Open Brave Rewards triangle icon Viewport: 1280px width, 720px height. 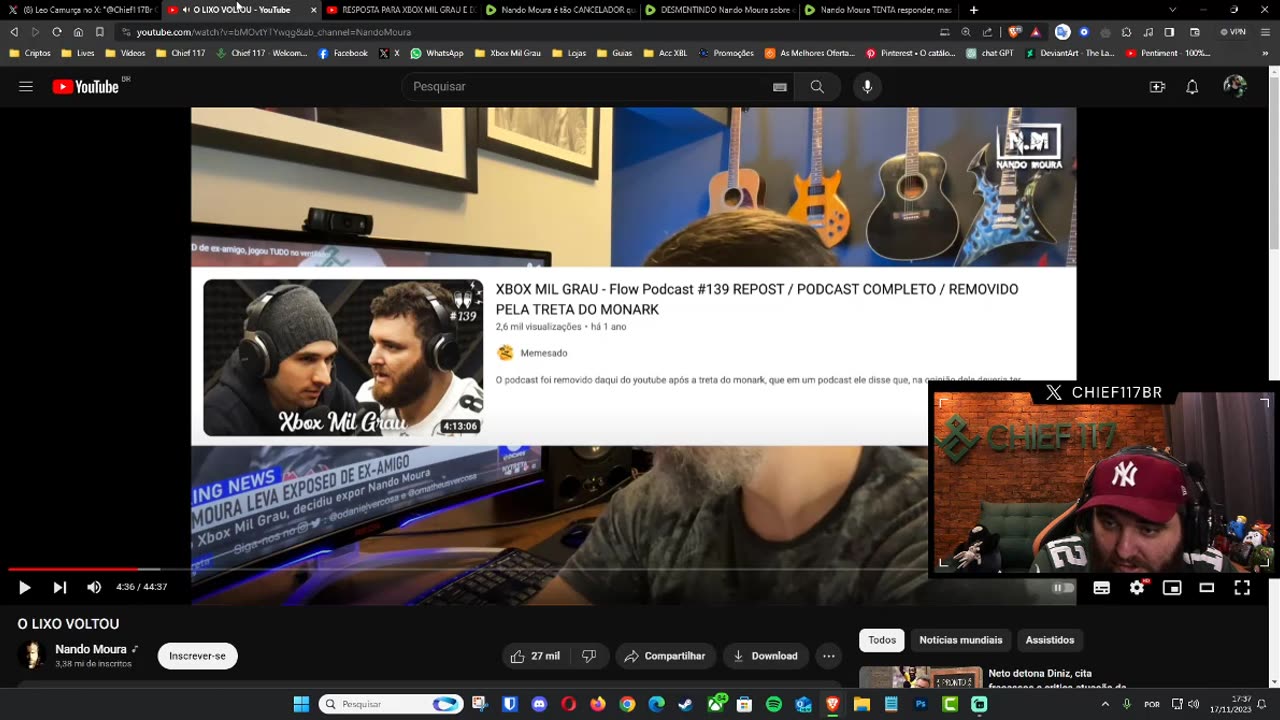(1035, 32)
